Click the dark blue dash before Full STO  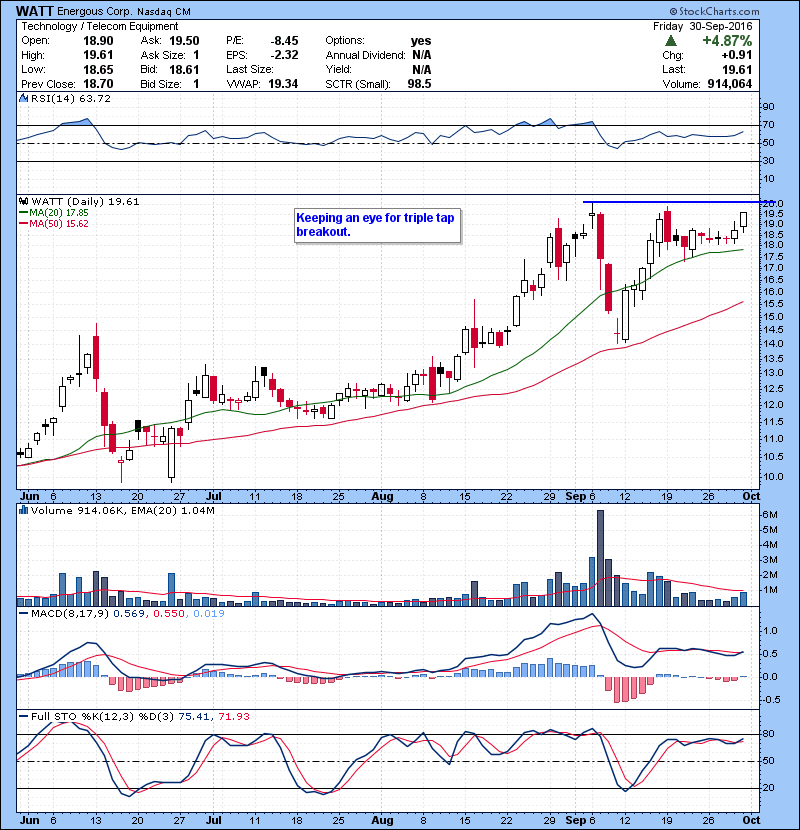click(23, 717)
